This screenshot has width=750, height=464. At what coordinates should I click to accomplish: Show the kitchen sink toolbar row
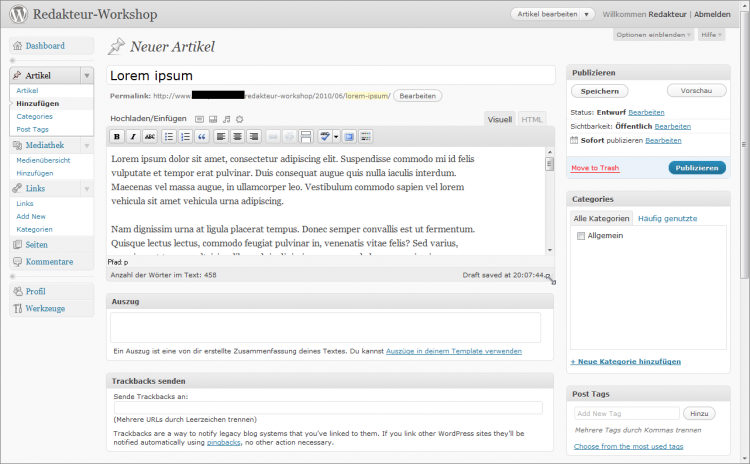pyautogui.click(x=366, y=137)
